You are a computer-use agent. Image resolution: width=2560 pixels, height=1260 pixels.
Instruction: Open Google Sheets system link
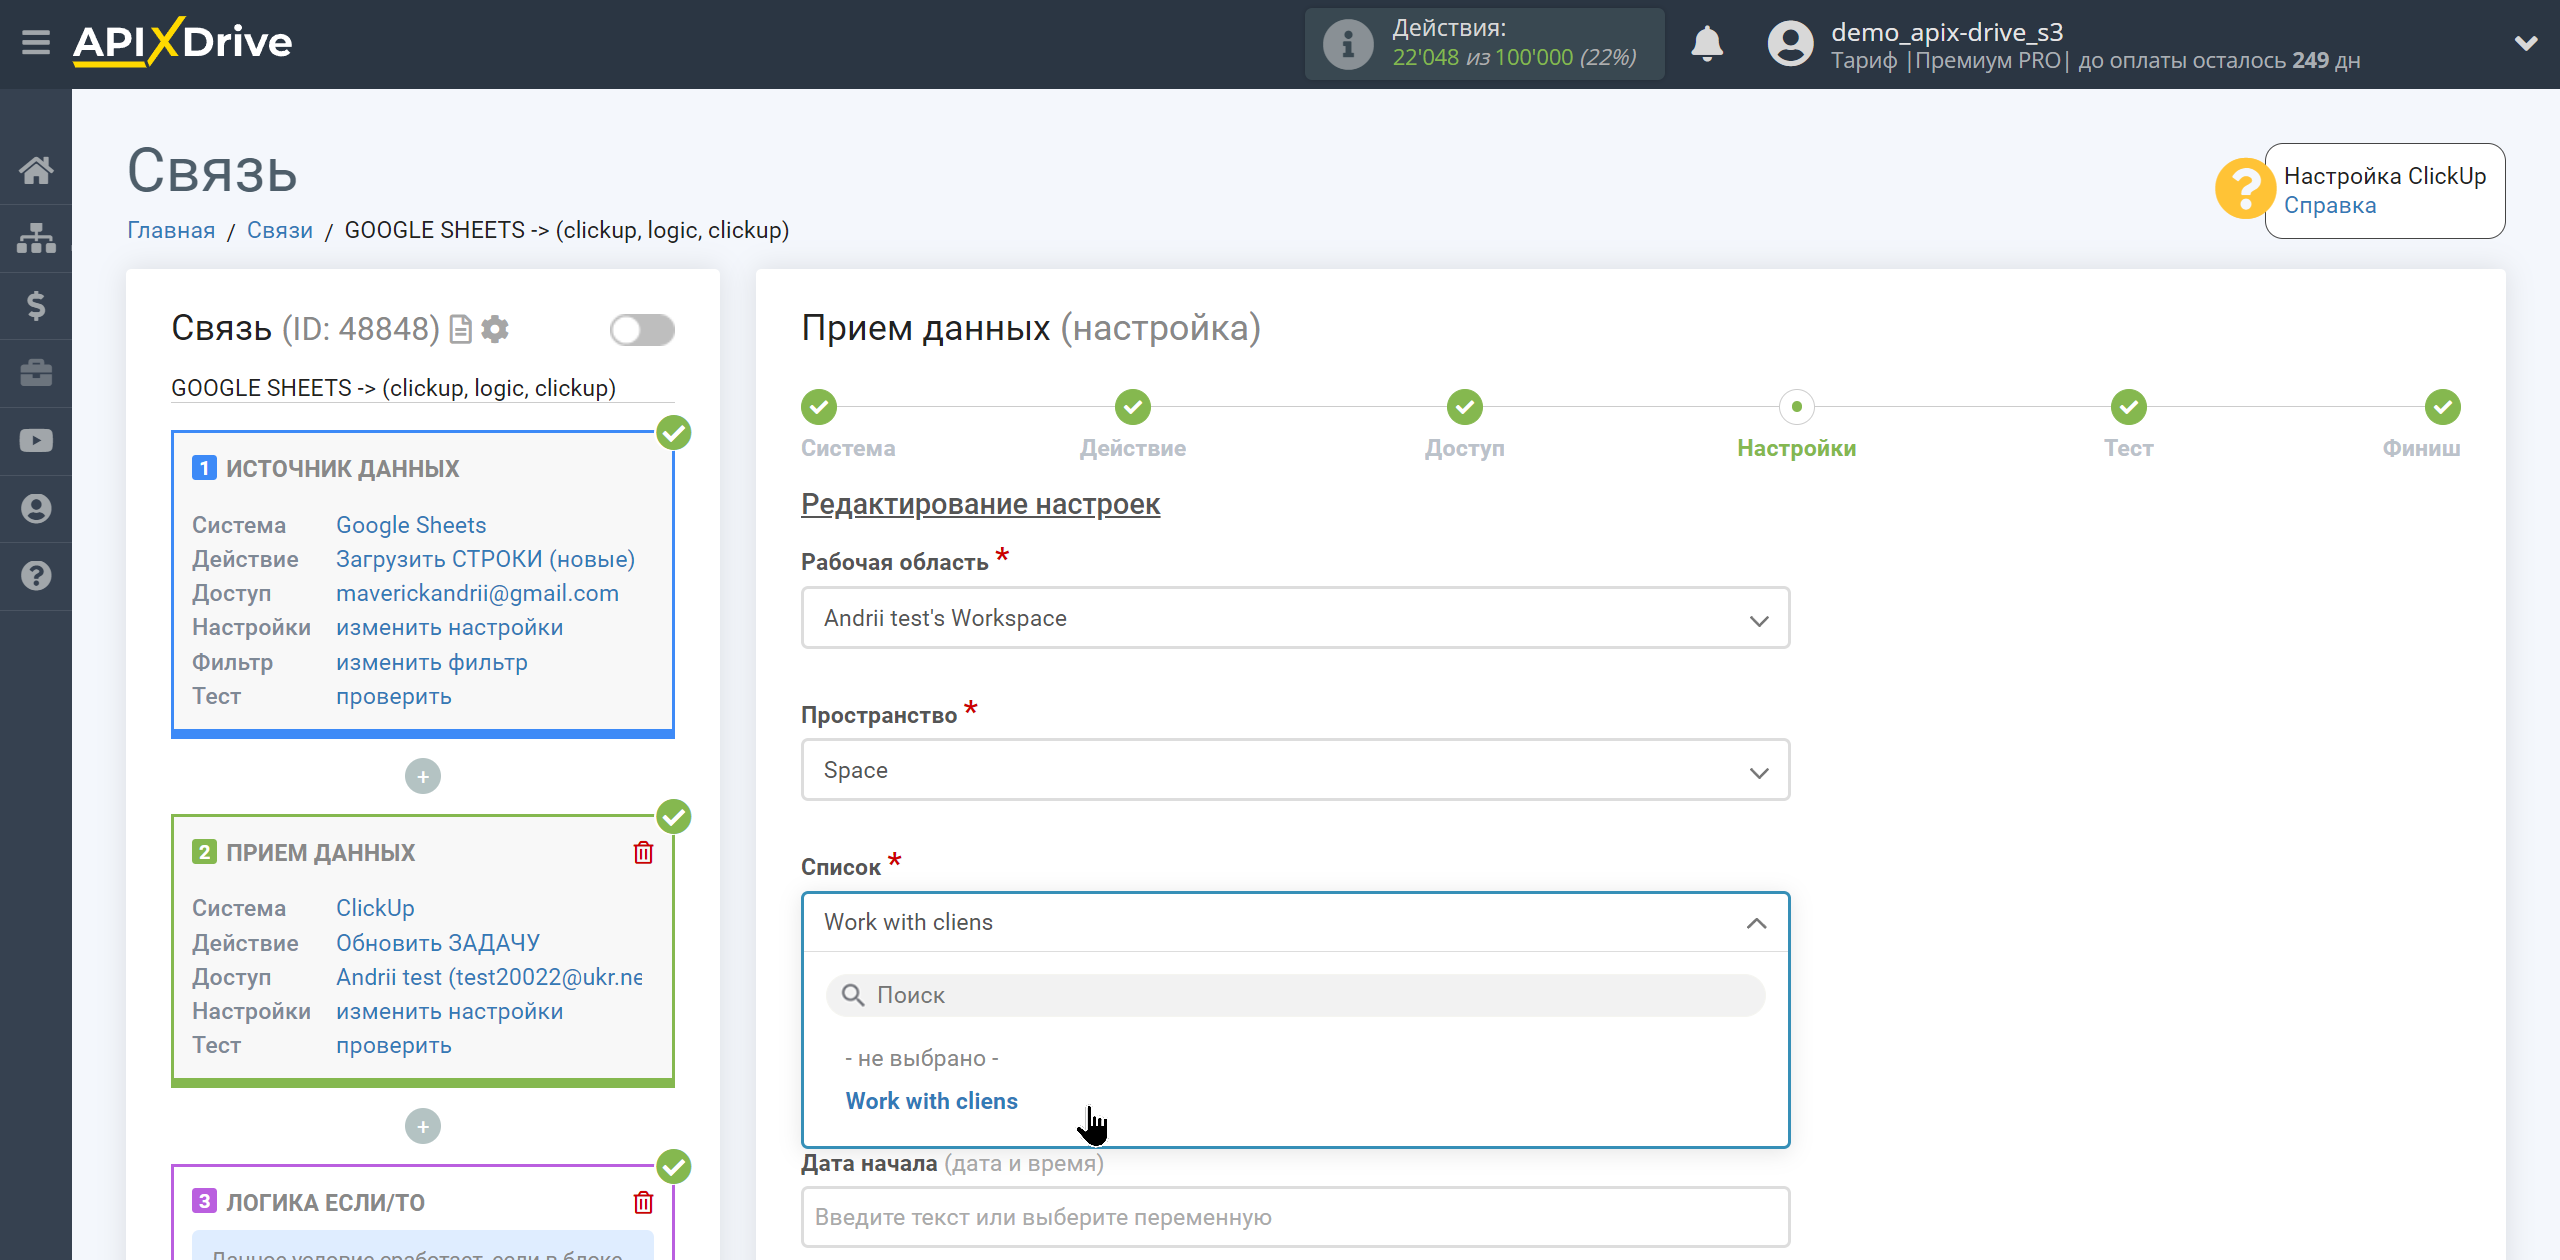click(x=411, y=525)
